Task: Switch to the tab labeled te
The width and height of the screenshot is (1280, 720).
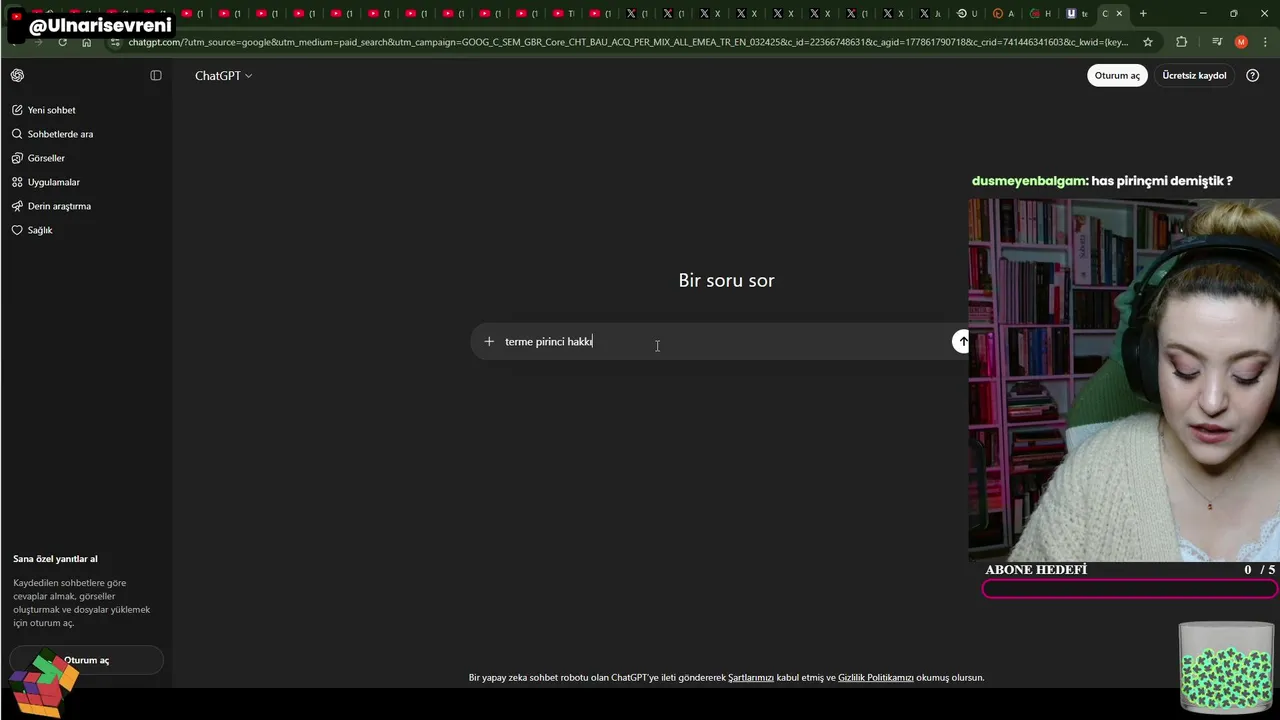Action: point(1077,14)
